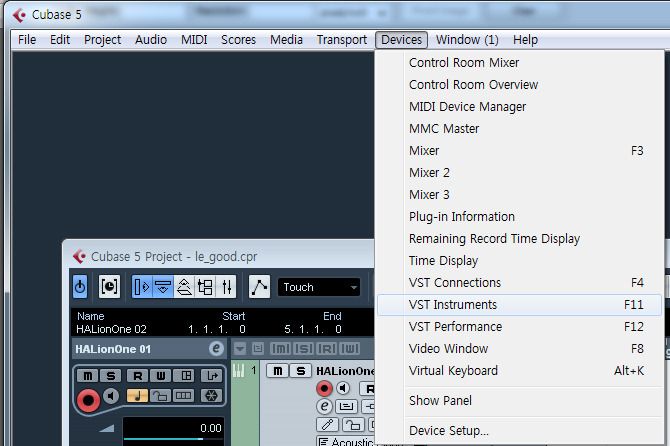Open the Scores menu
The width and height of the screenshot is (670, 446).
click(238, 40)
